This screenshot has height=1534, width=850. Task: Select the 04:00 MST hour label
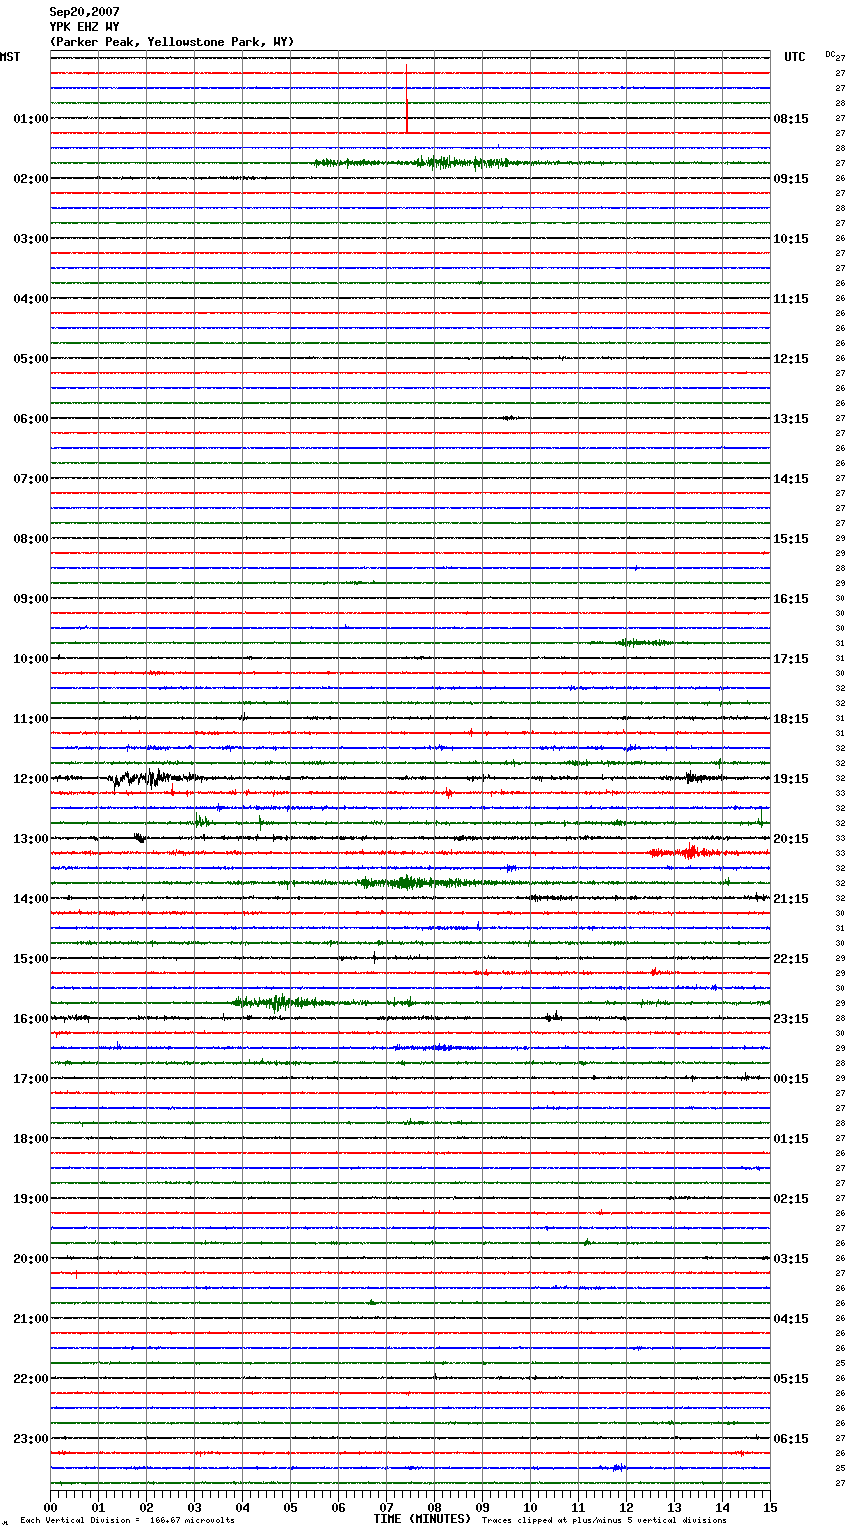31,299
